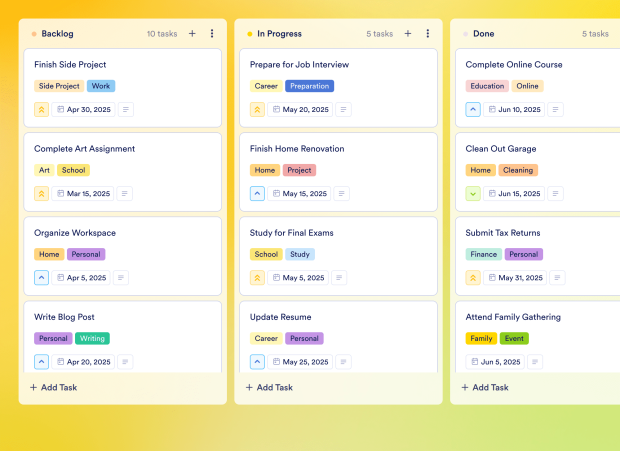Screen dimensions: 620x451
Task: Open description icon on Update Resume card
Action: [x=344, y=362]
